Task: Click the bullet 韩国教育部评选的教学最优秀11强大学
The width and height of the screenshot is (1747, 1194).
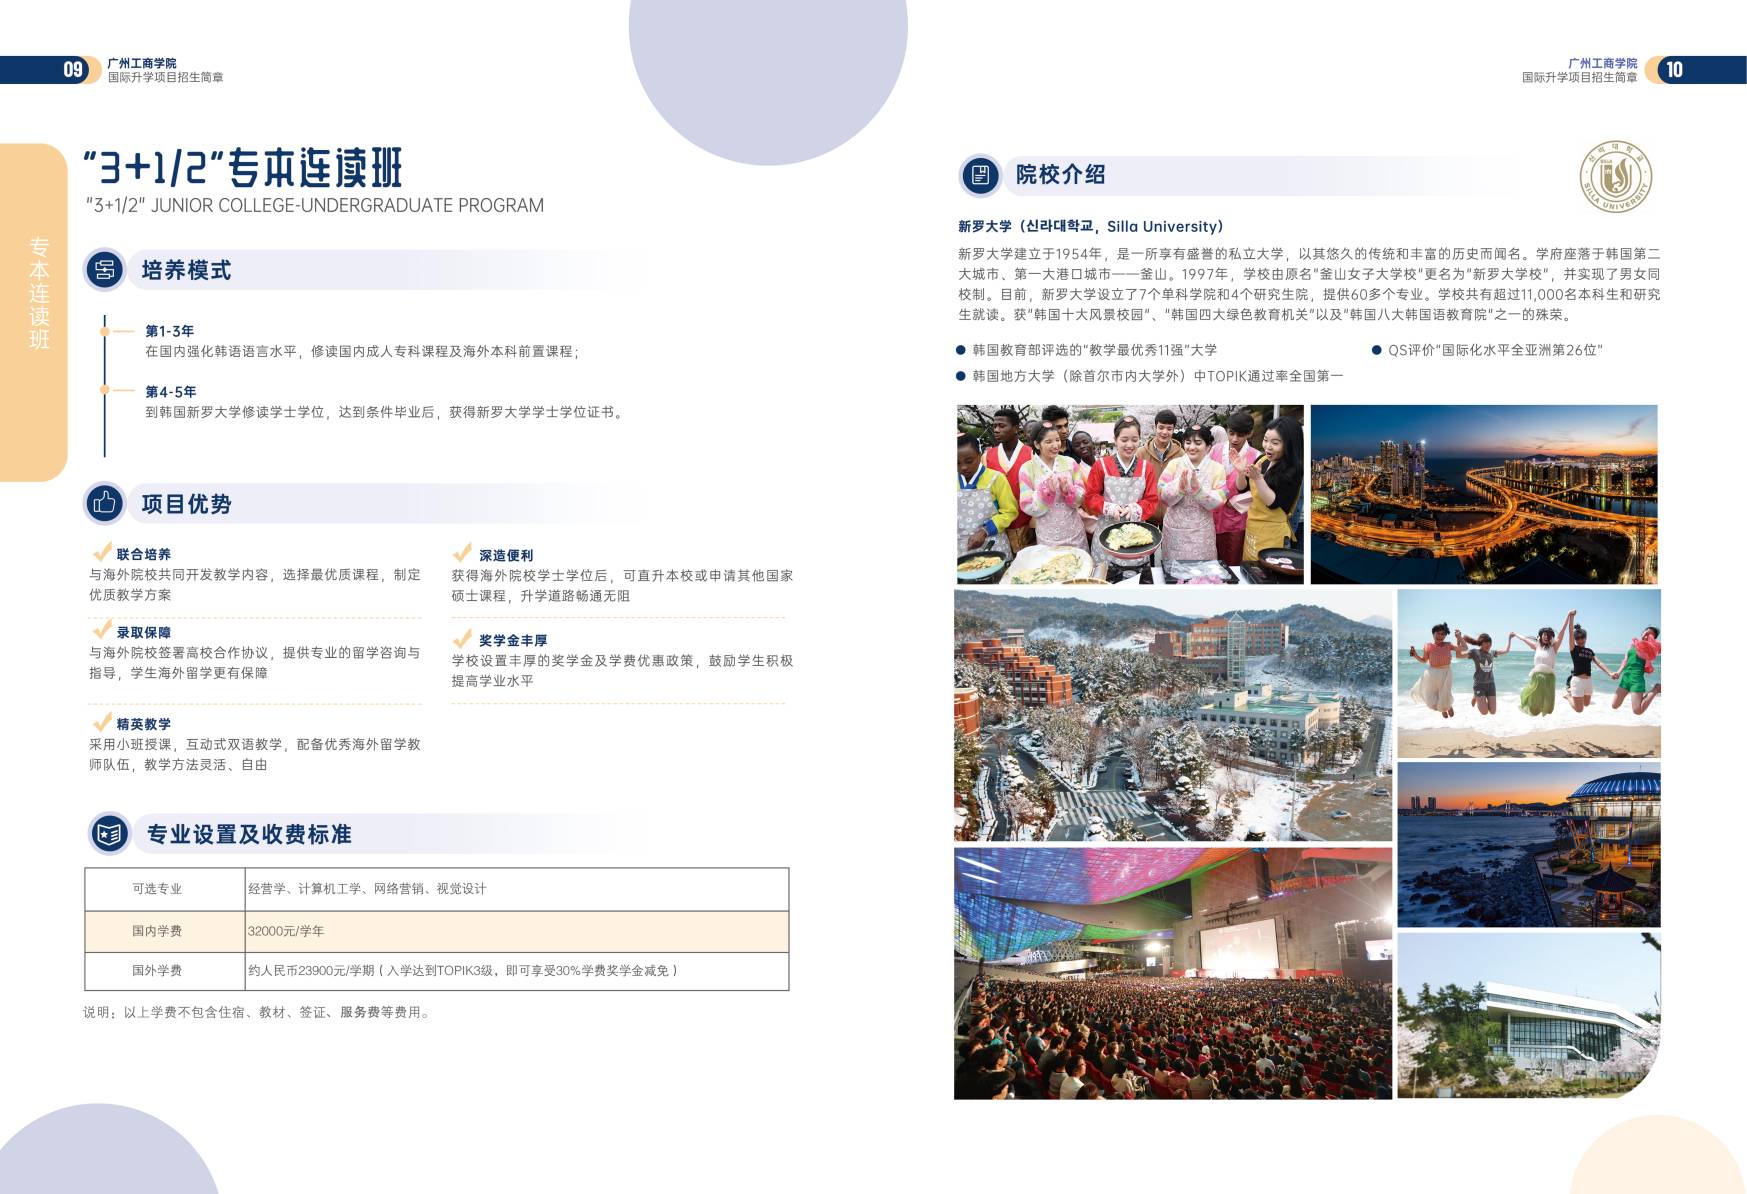Action: coord(1095,350)
